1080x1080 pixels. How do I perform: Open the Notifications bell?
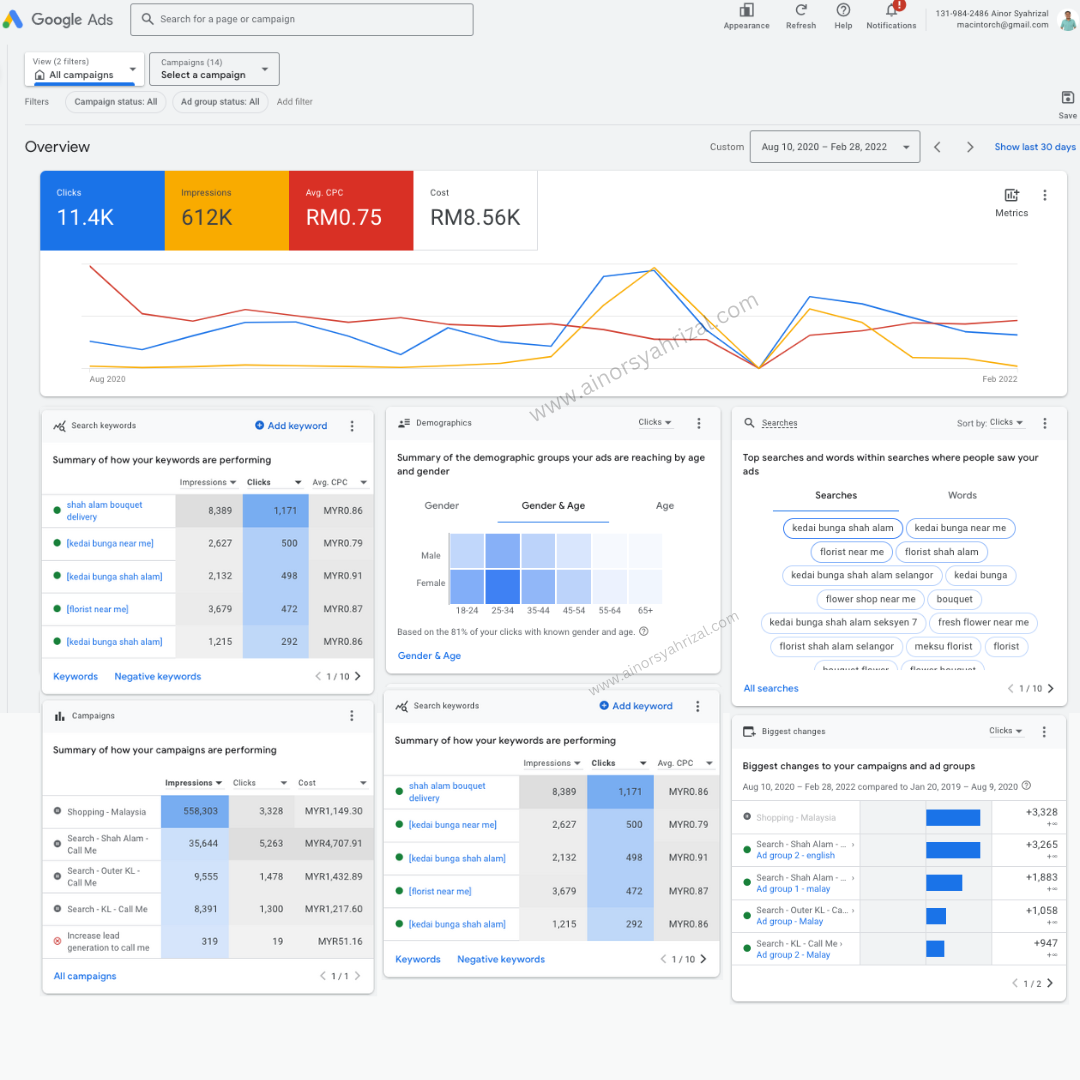(x=890, y=11)
